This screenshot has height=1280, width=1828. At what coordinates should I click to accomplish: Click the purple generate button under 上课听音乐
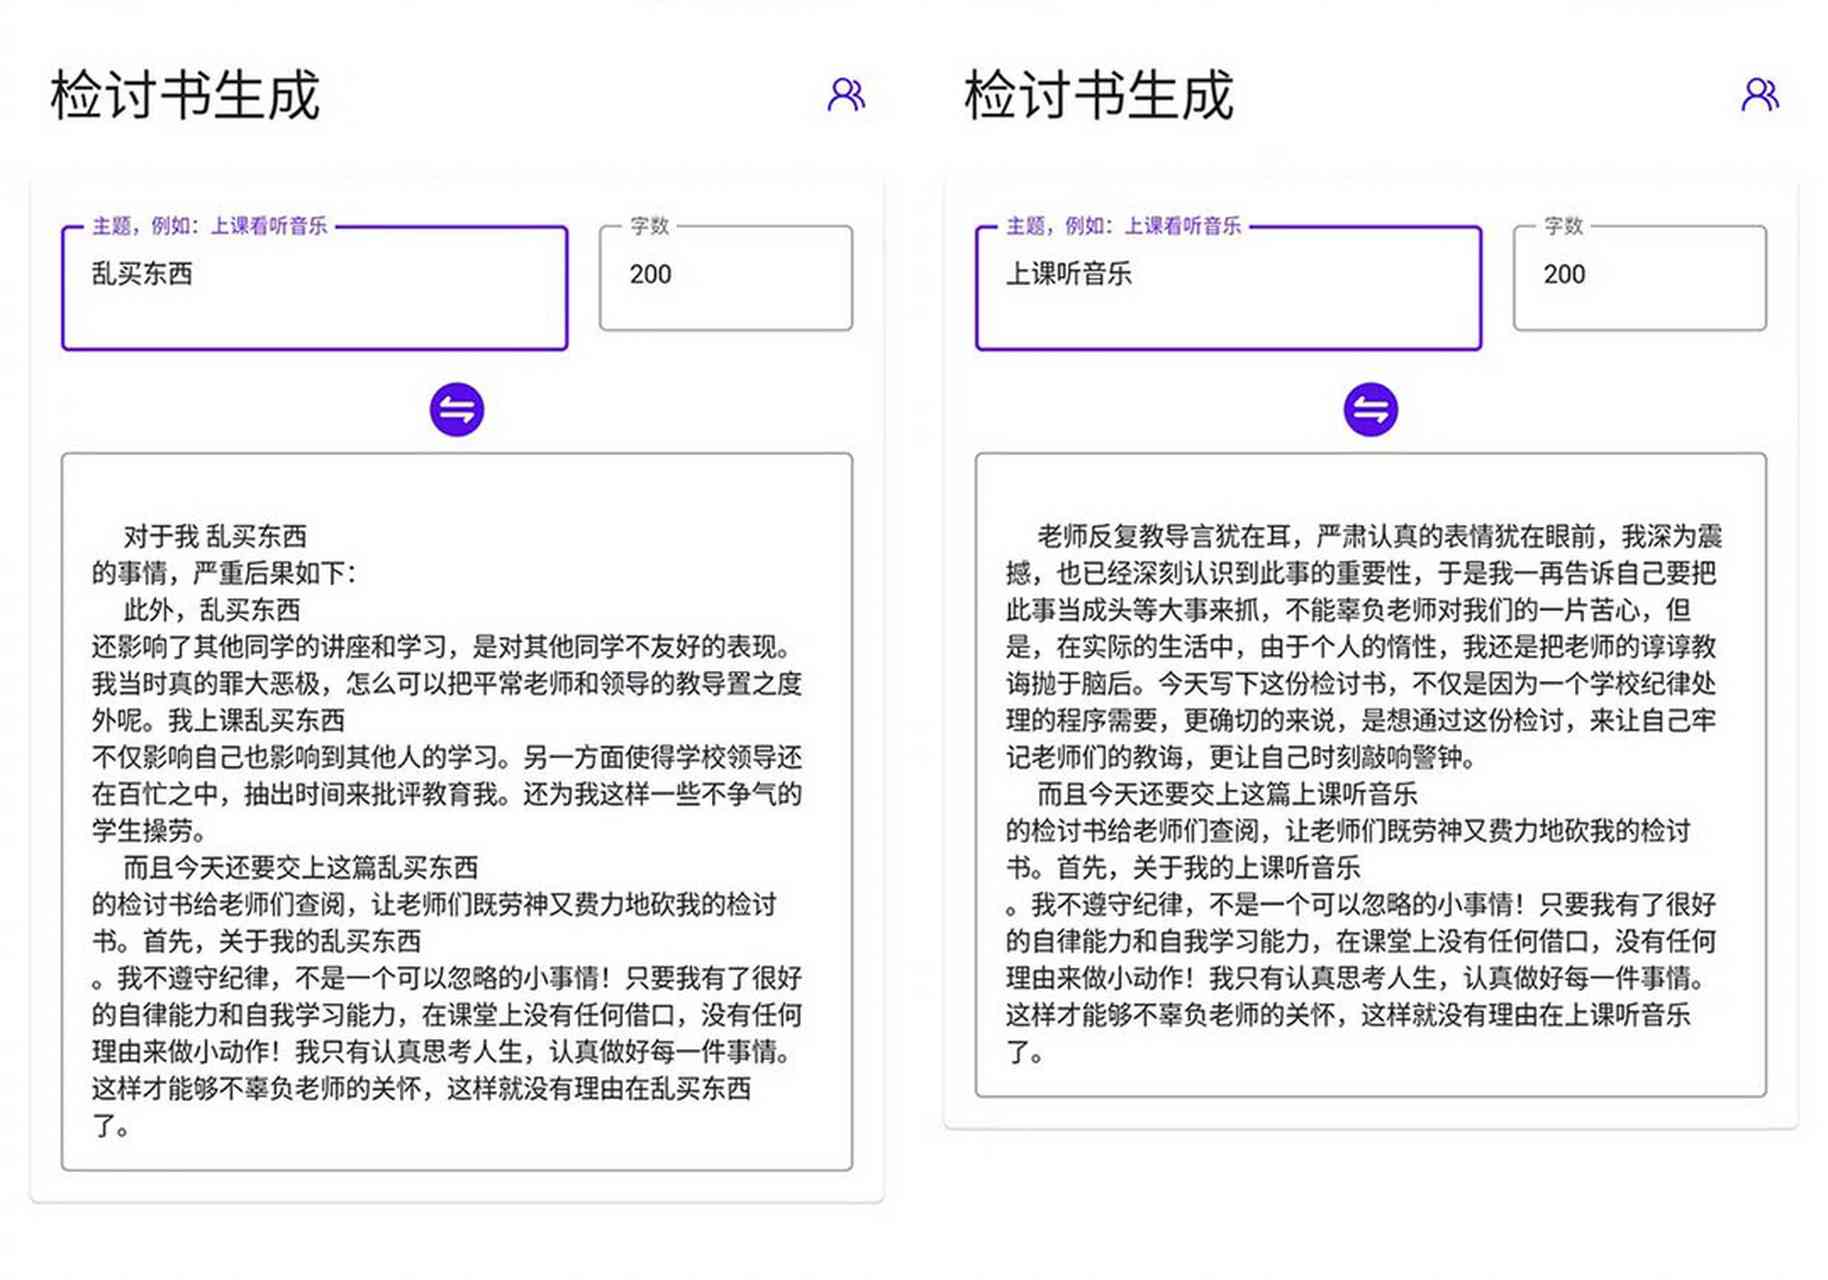coord(1371,410)
